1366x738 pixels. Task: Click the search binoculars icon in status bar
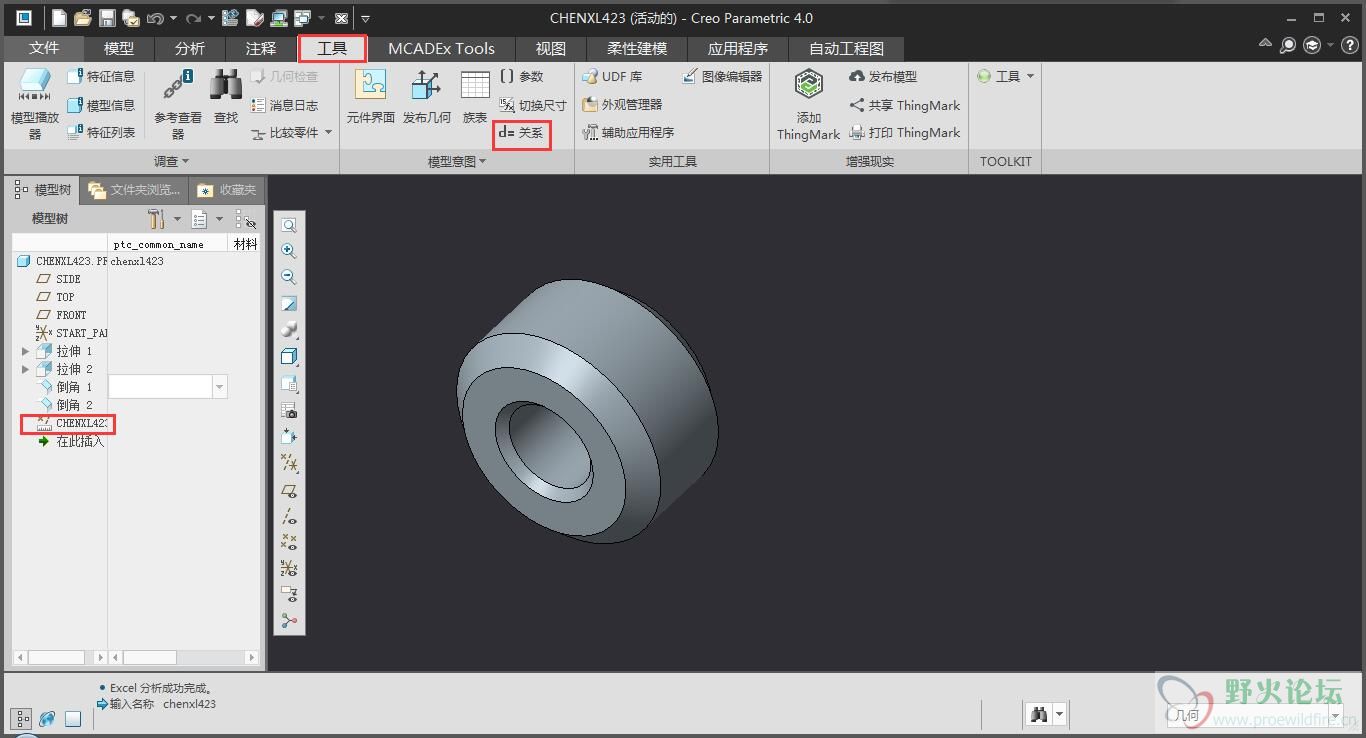click(x=1039, y=714)
